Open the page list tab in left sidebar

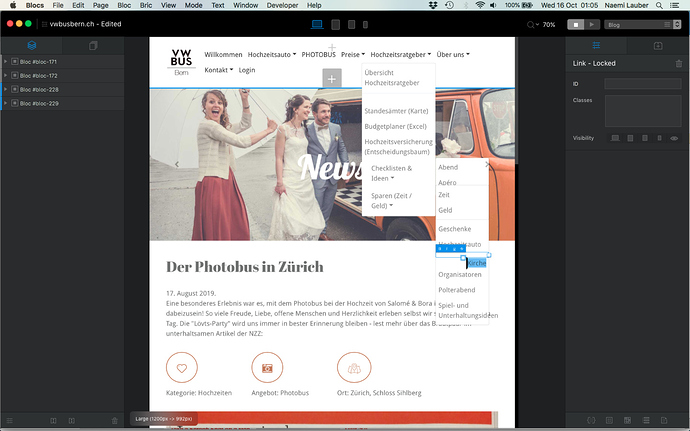pyautogui.click(x=93, y=46)
